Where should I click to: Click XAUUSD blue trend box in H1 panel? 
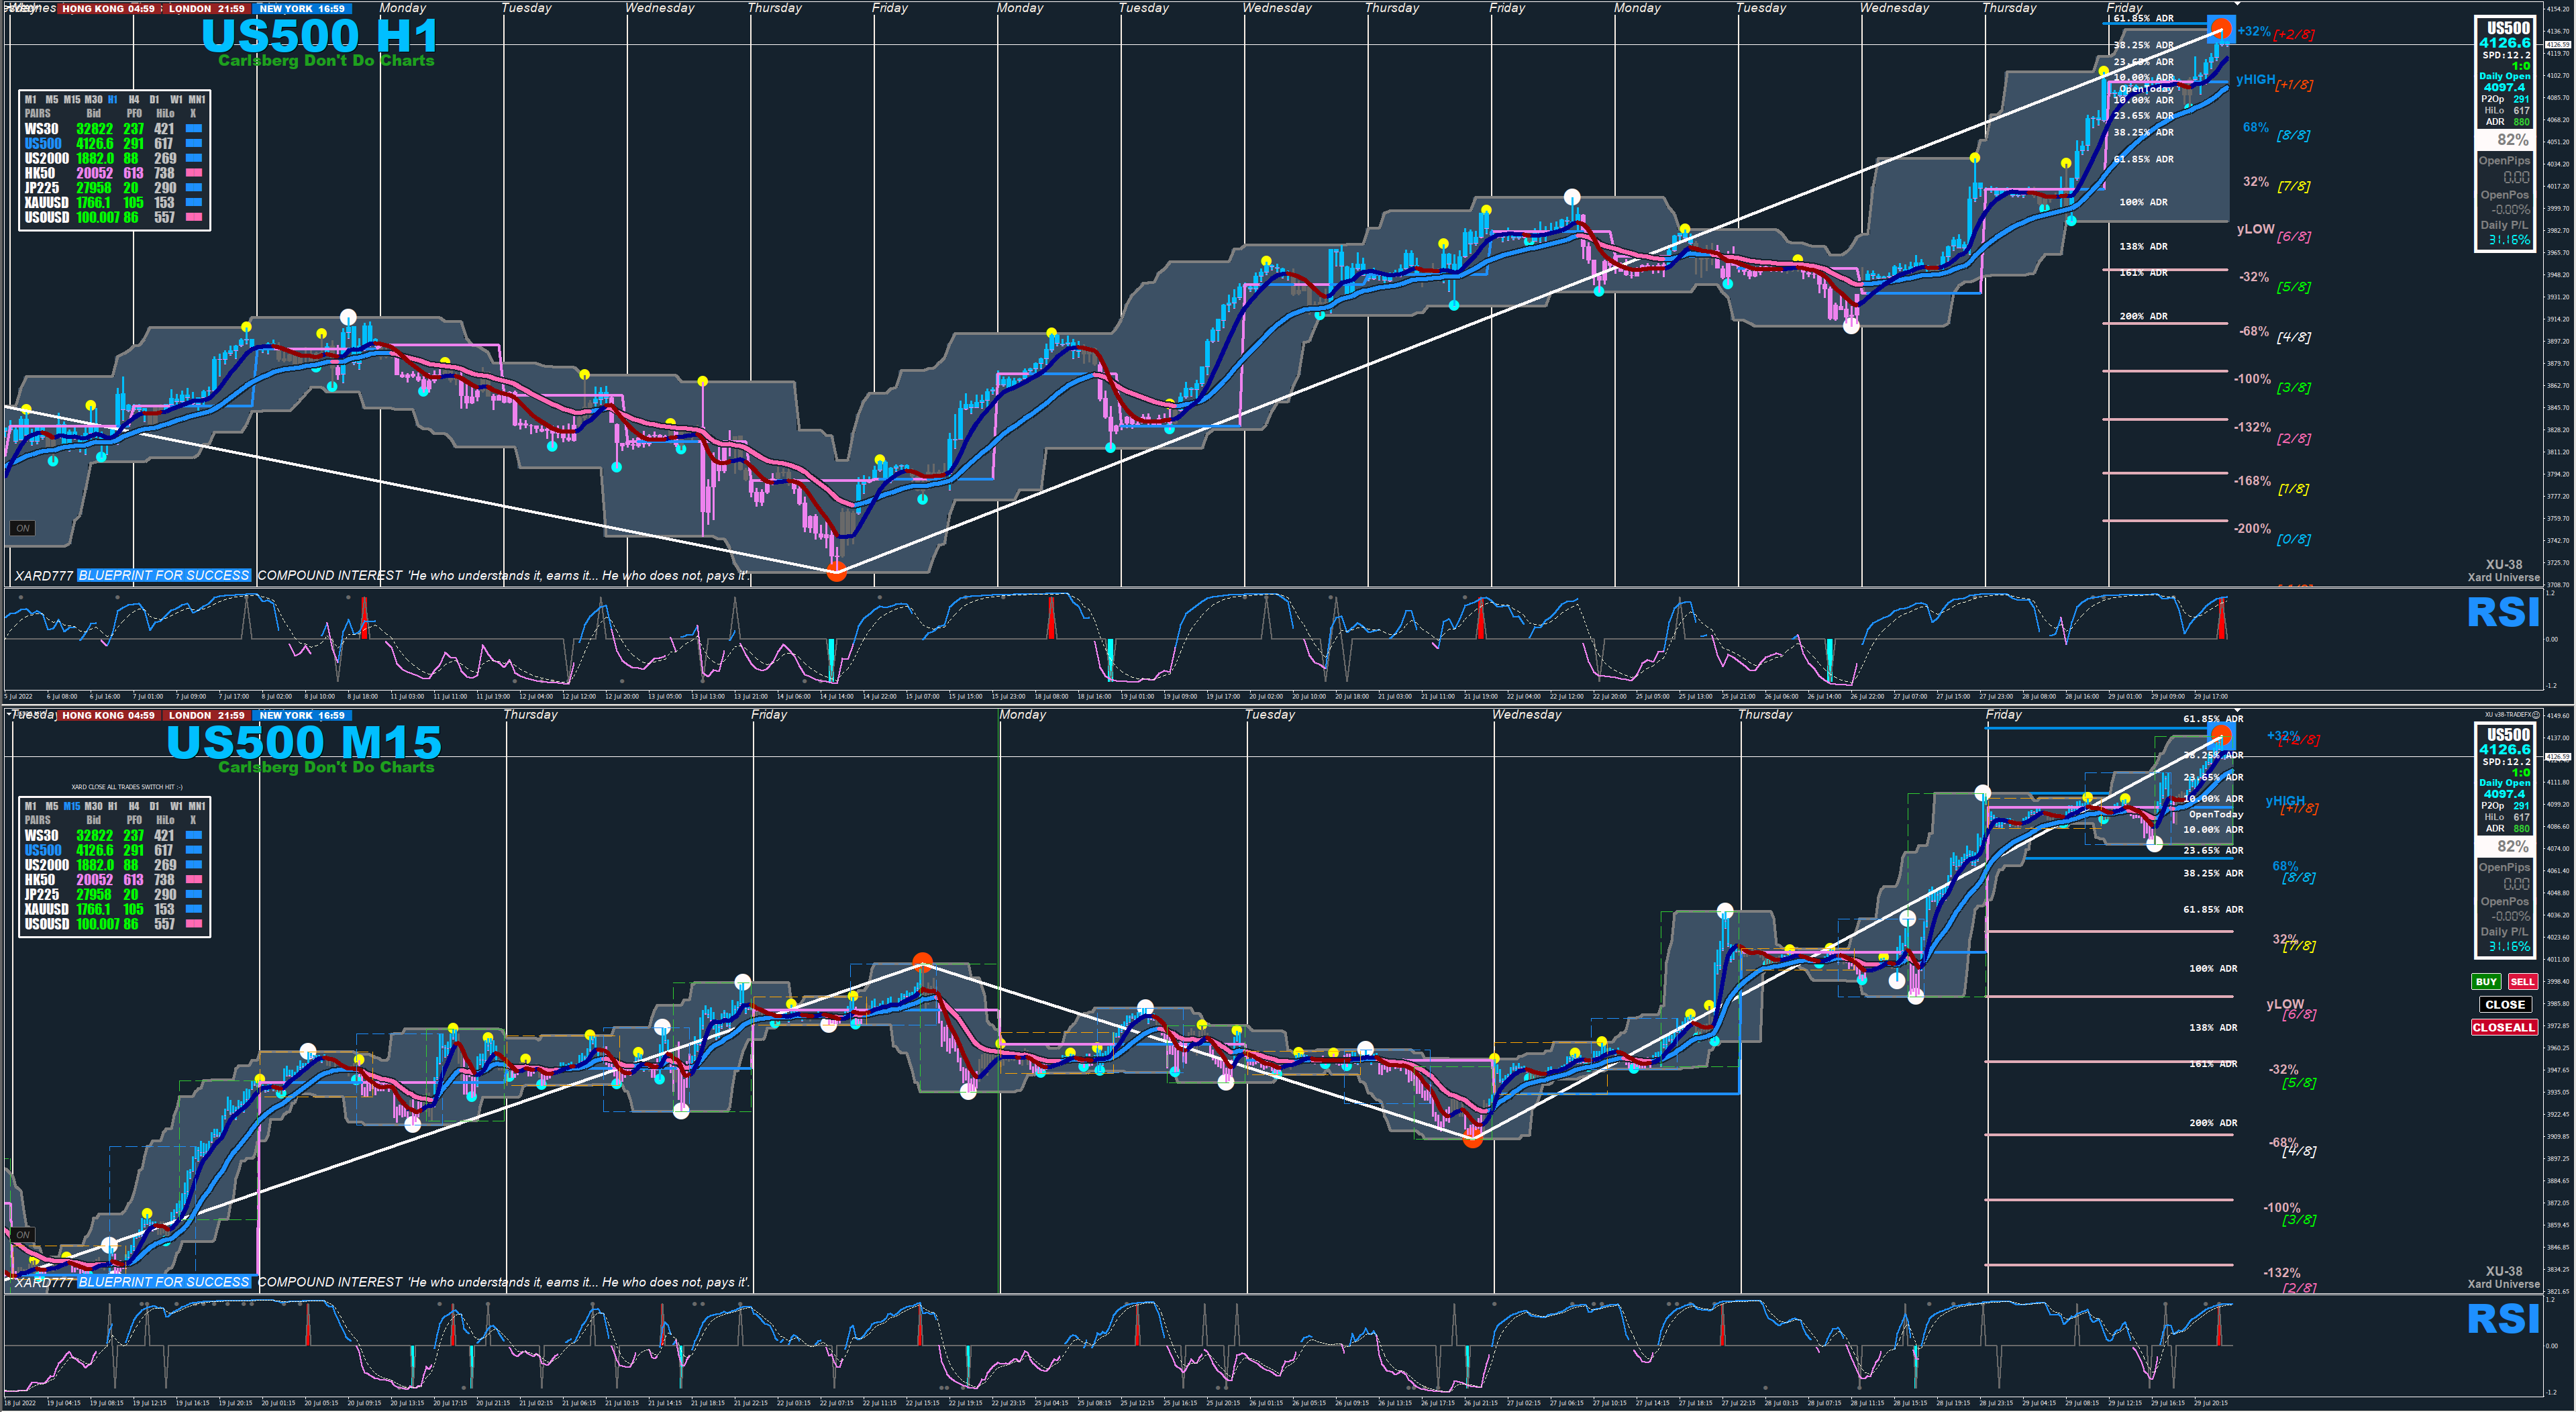pos(194,202)
